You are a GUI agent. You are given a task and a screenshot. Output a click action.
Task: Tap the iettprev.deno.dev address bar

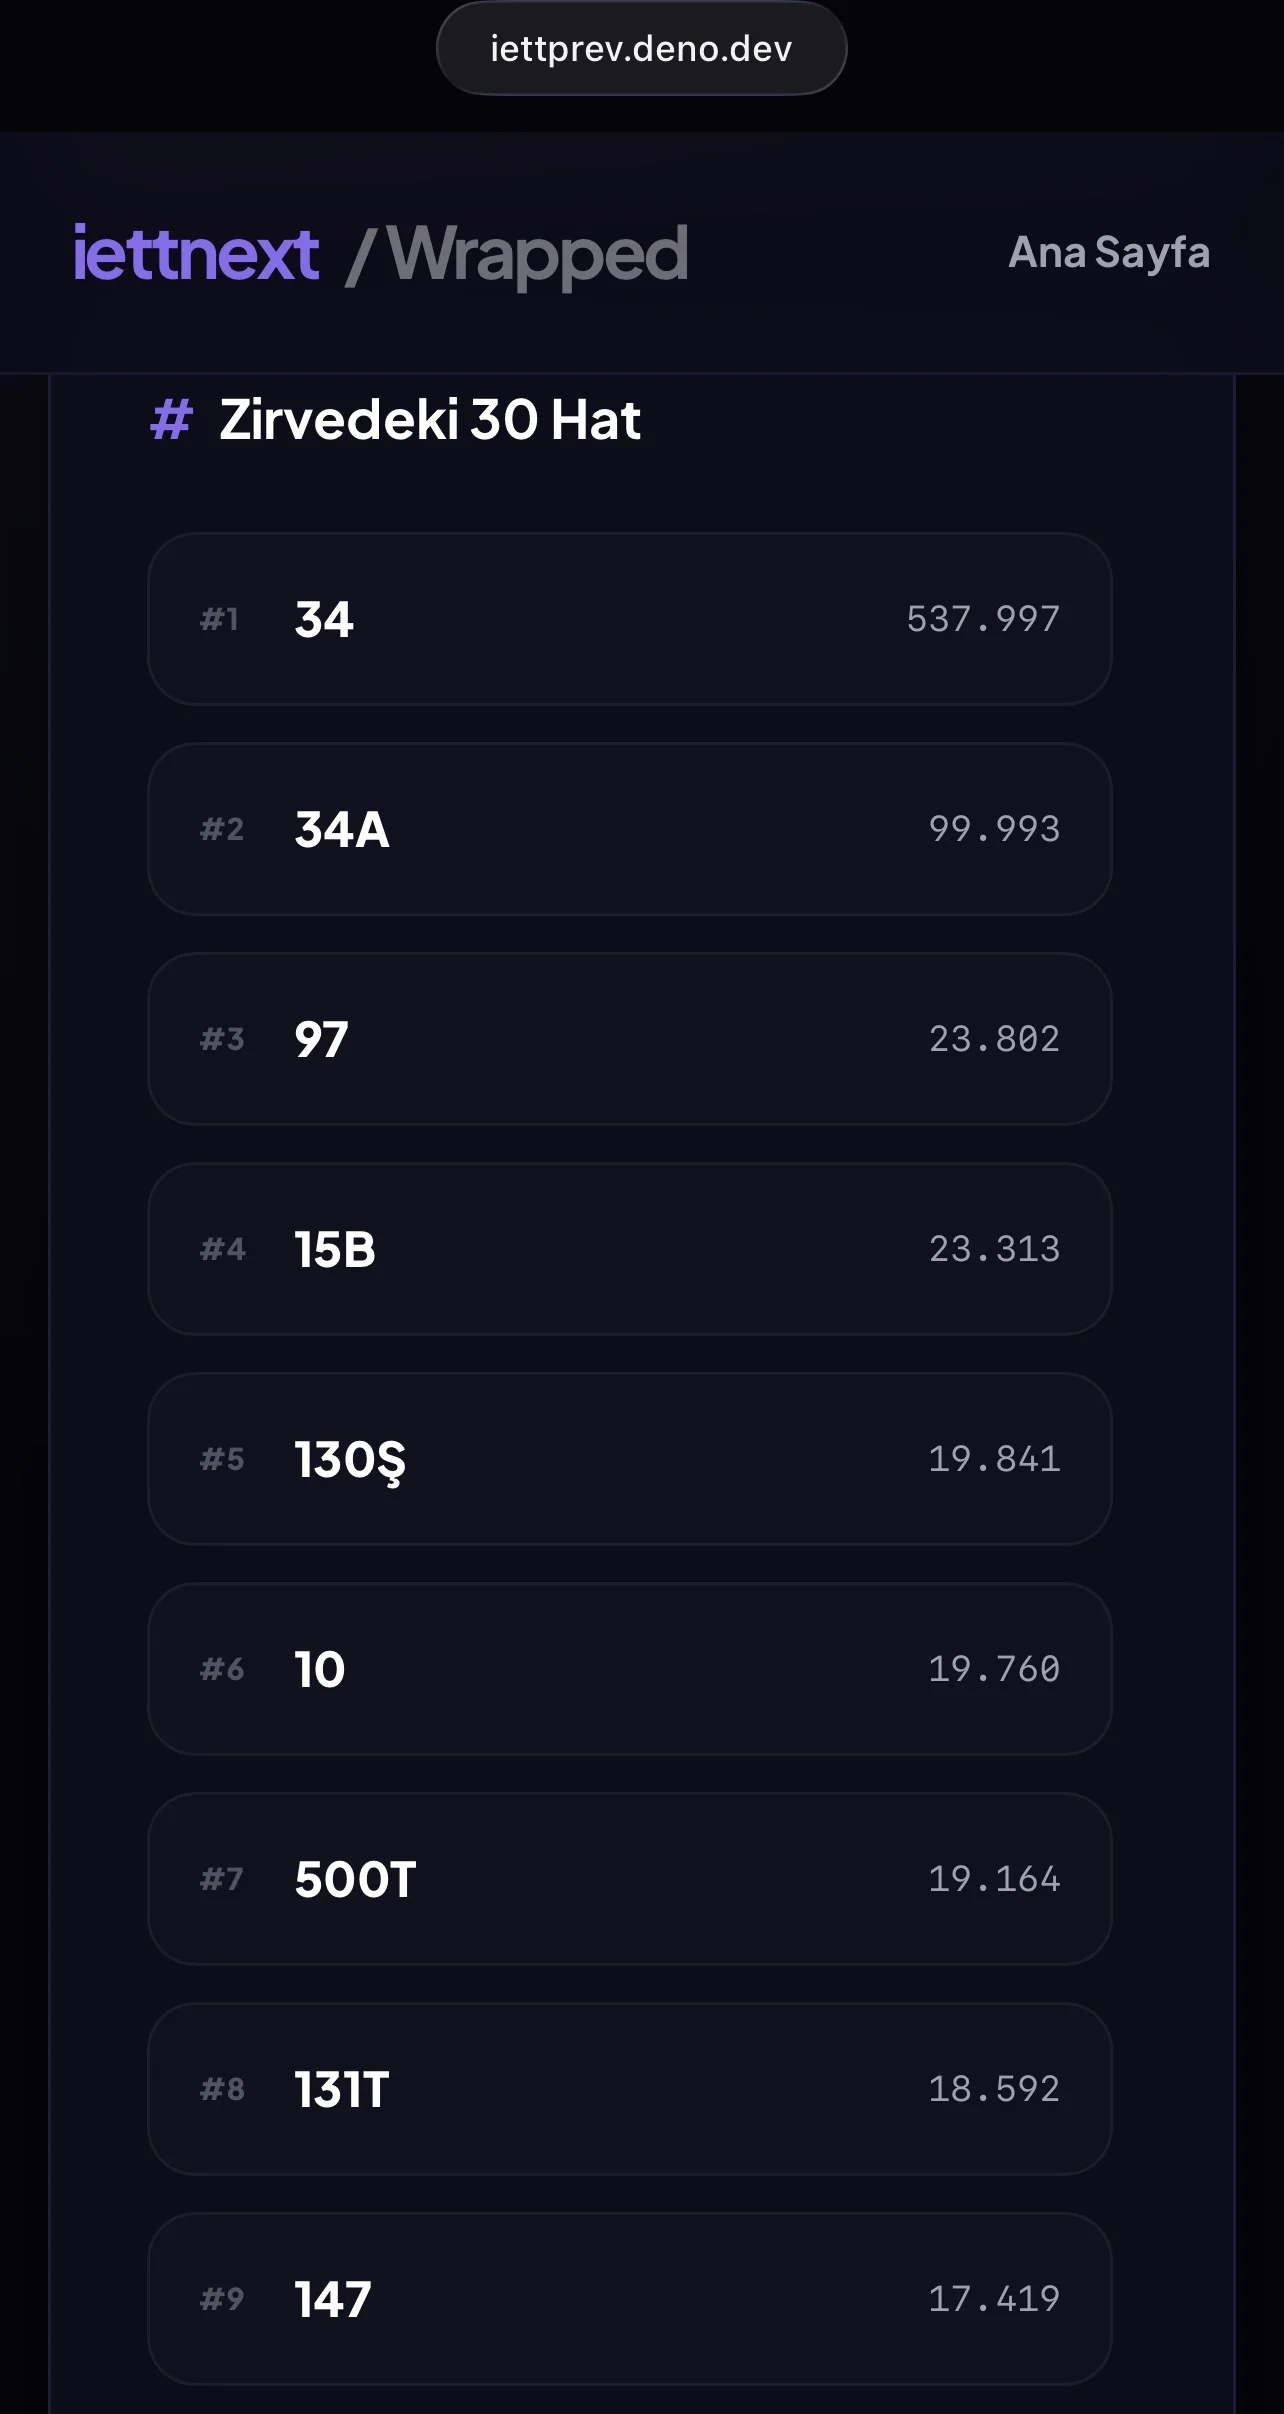[641, 49]
